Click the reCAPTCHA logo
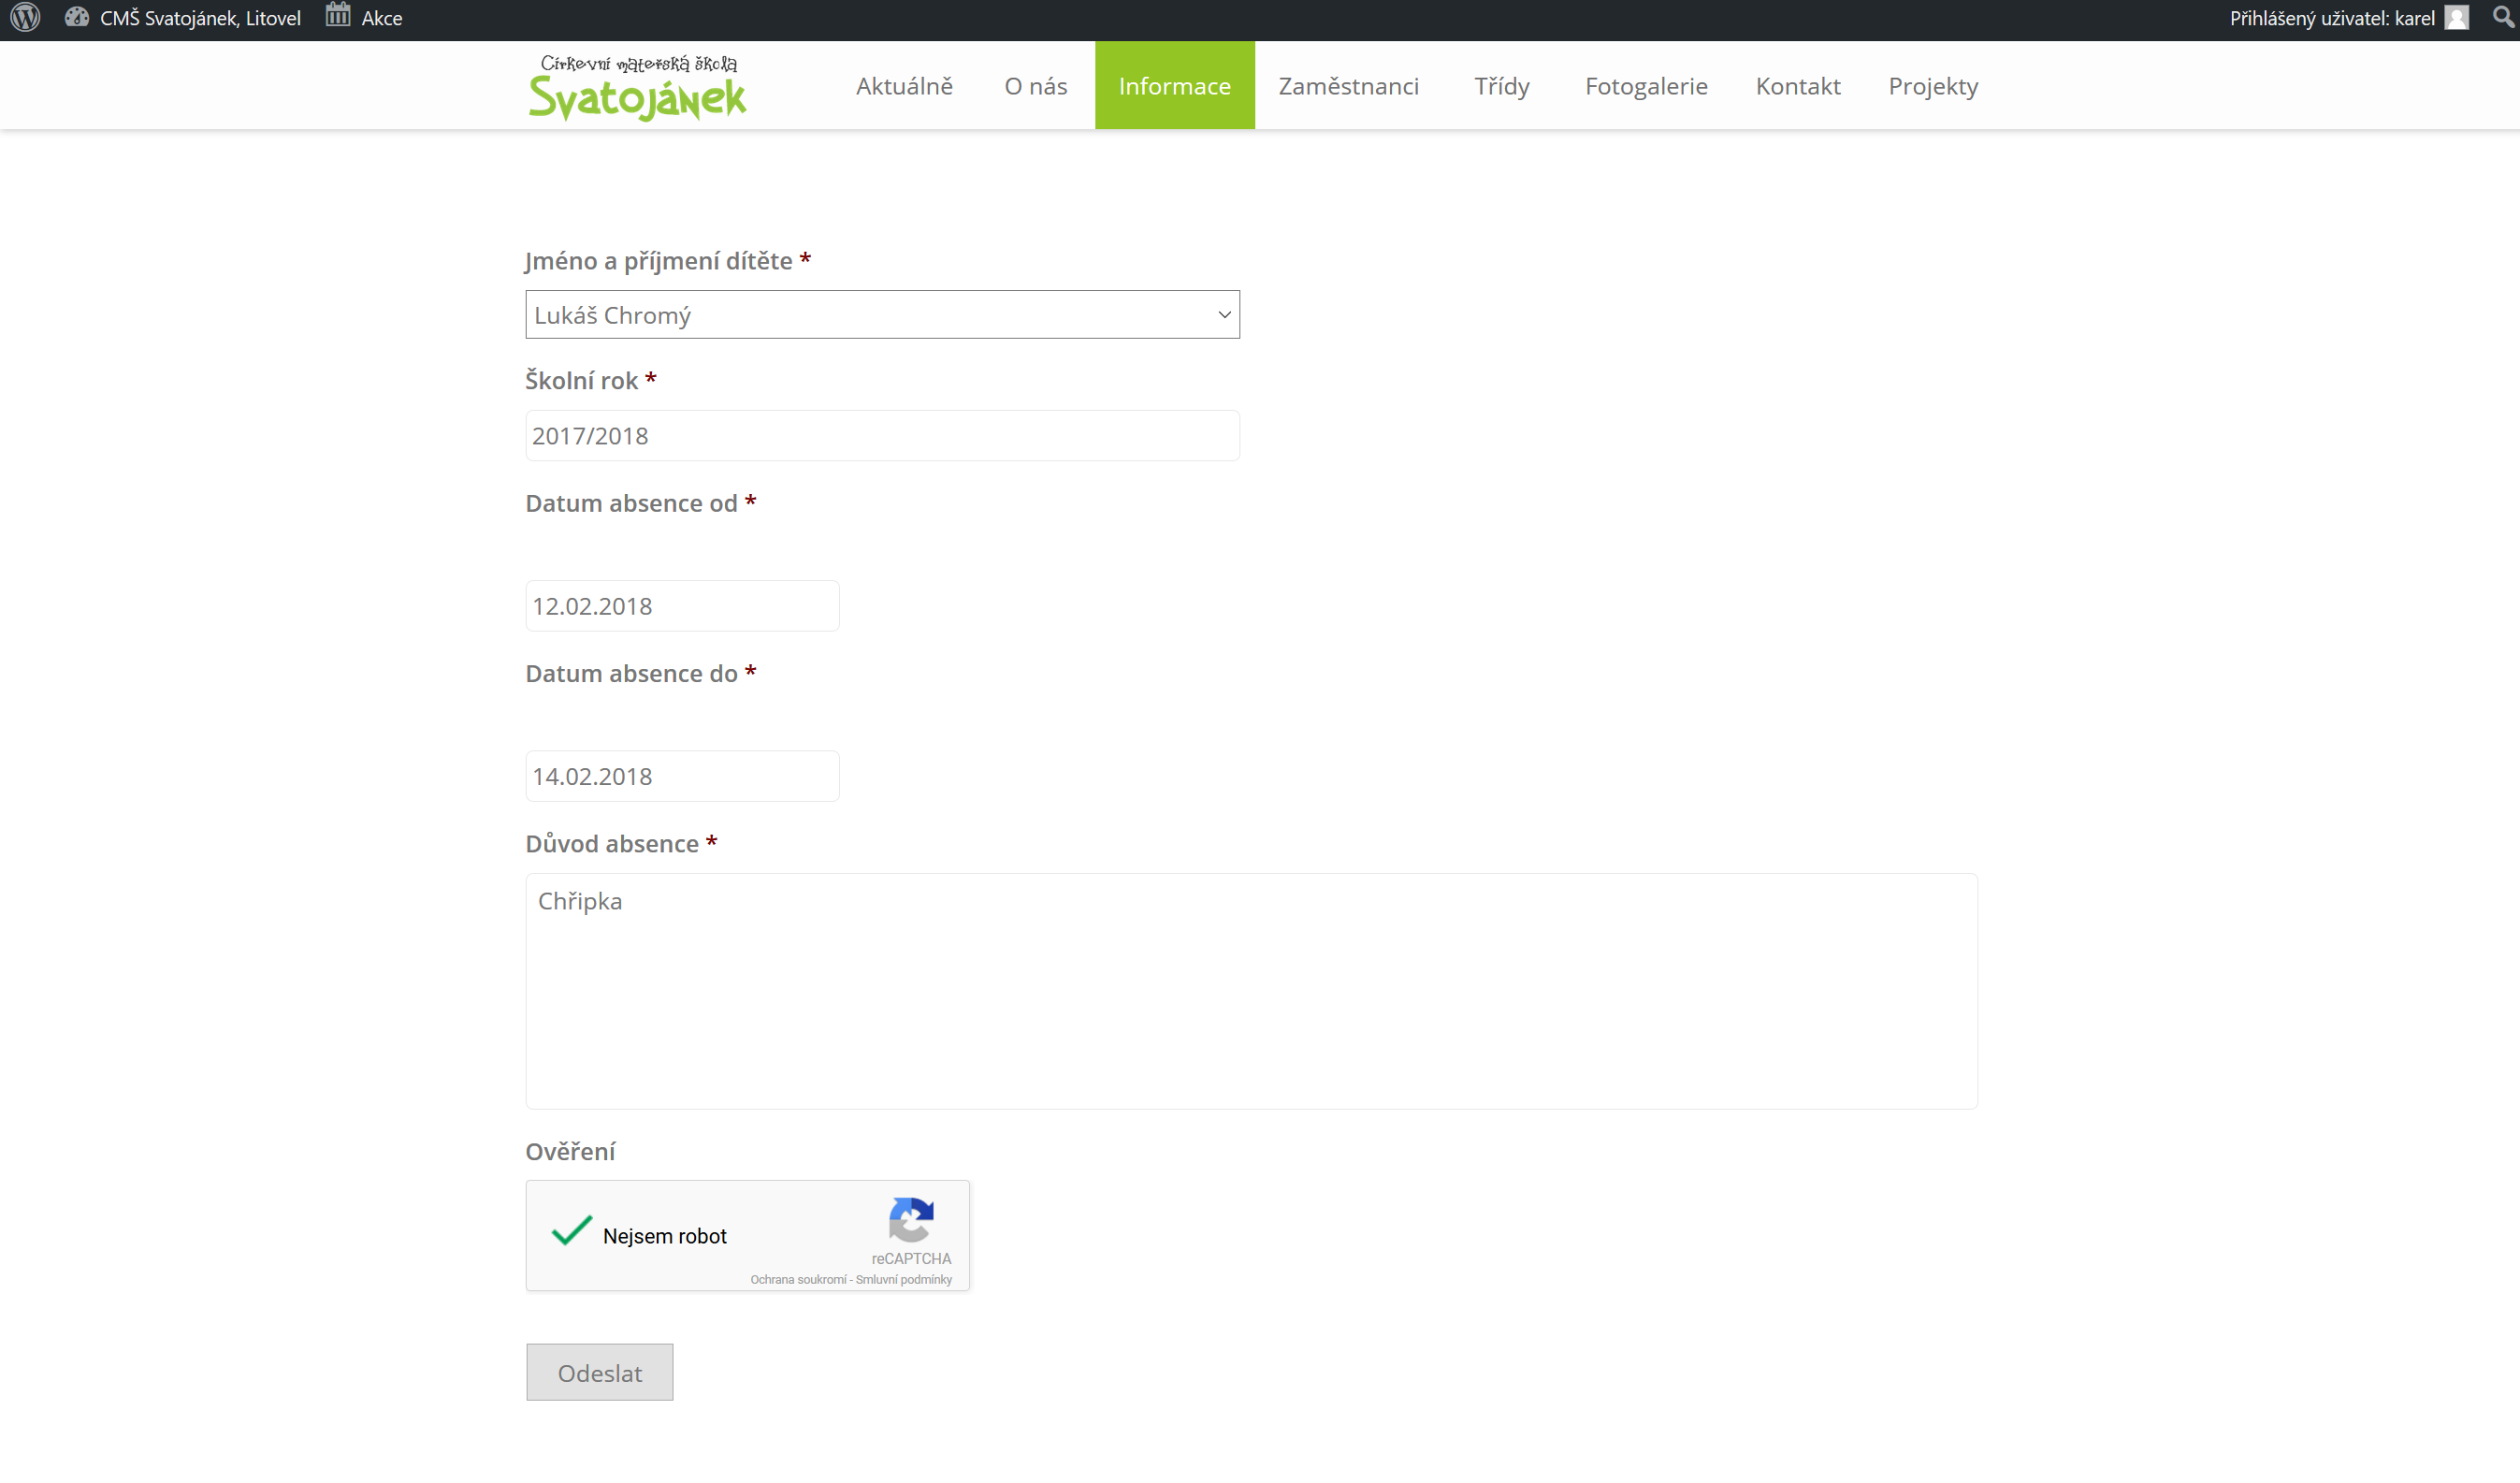The width and height of the screenshot is (2520, 1483). click(911, 1219)
